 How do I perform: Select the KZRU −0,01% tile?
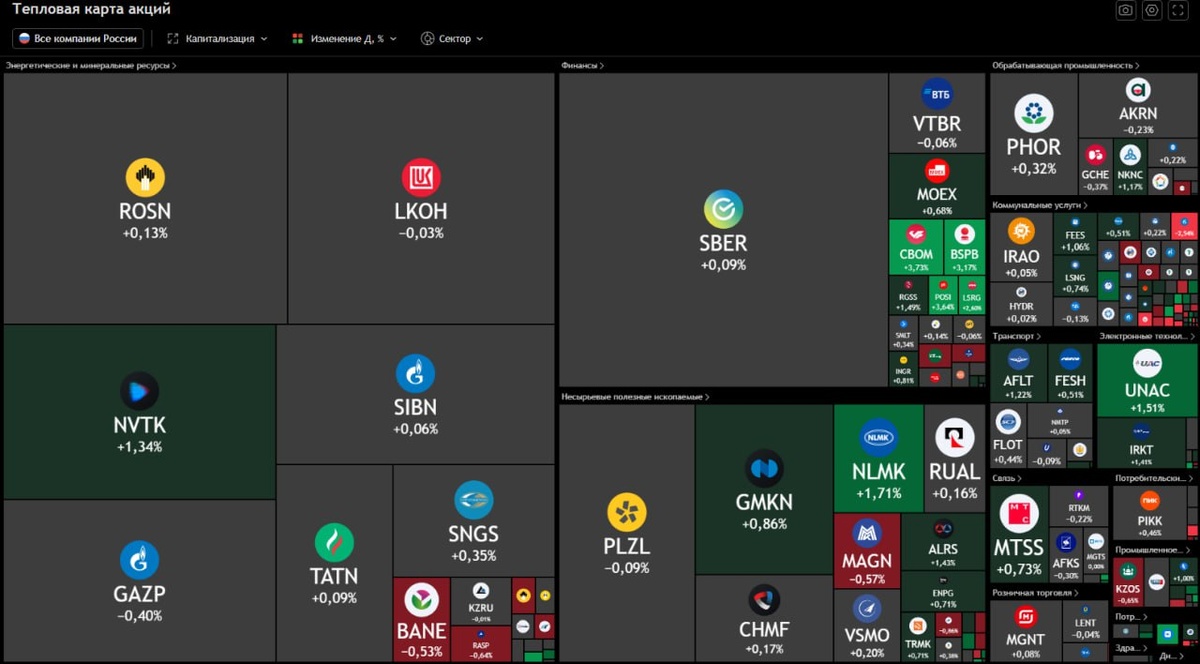[480, 602]
